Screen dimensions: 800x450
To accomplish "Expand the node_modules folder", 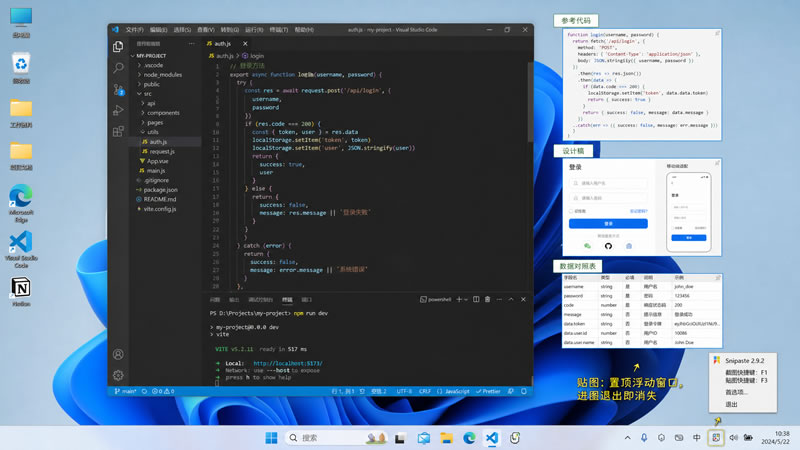I will click(162, 74).
